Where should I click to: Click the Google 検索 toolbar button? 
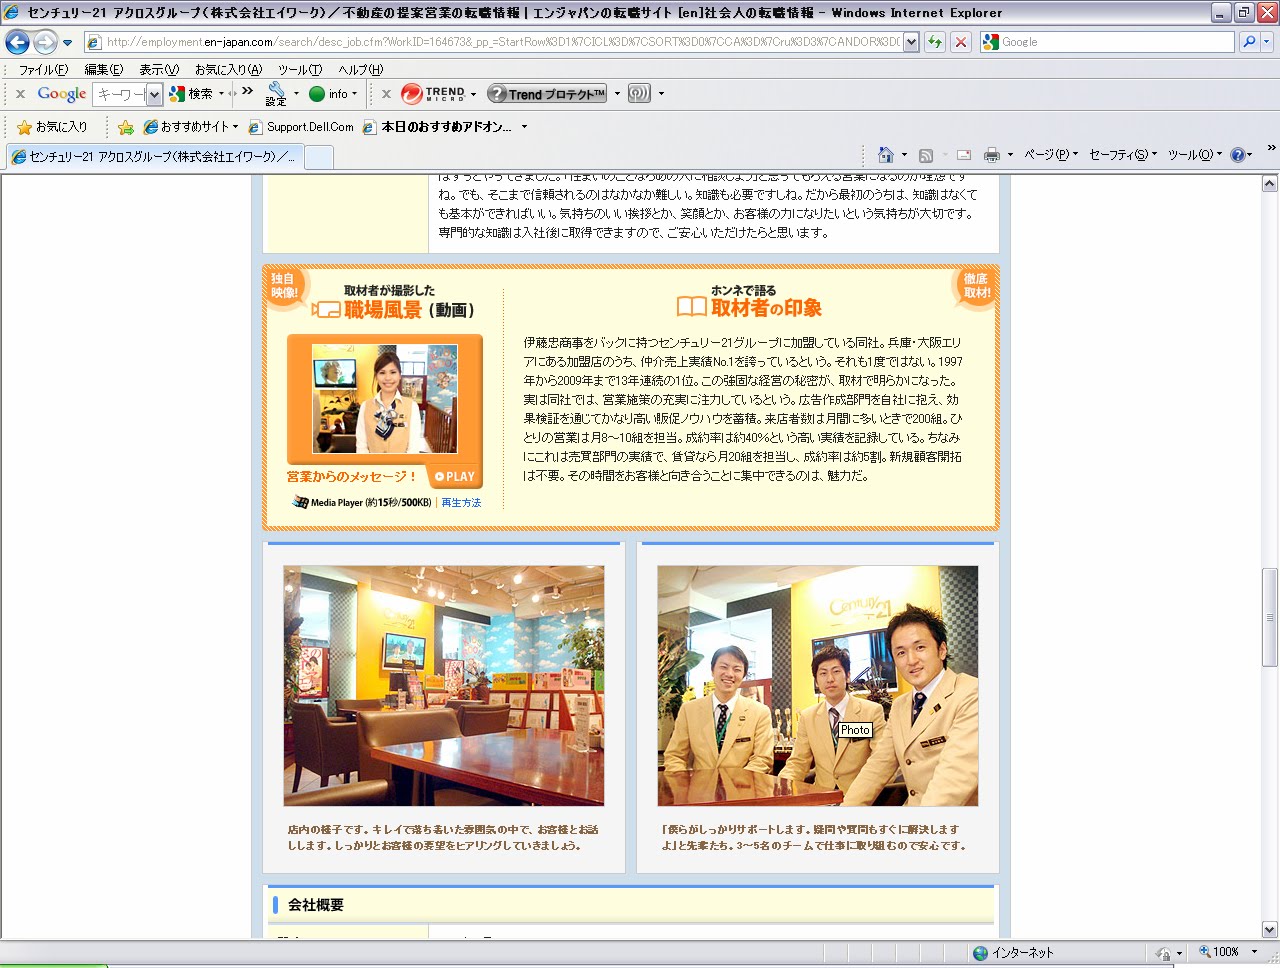pos(191,94)
